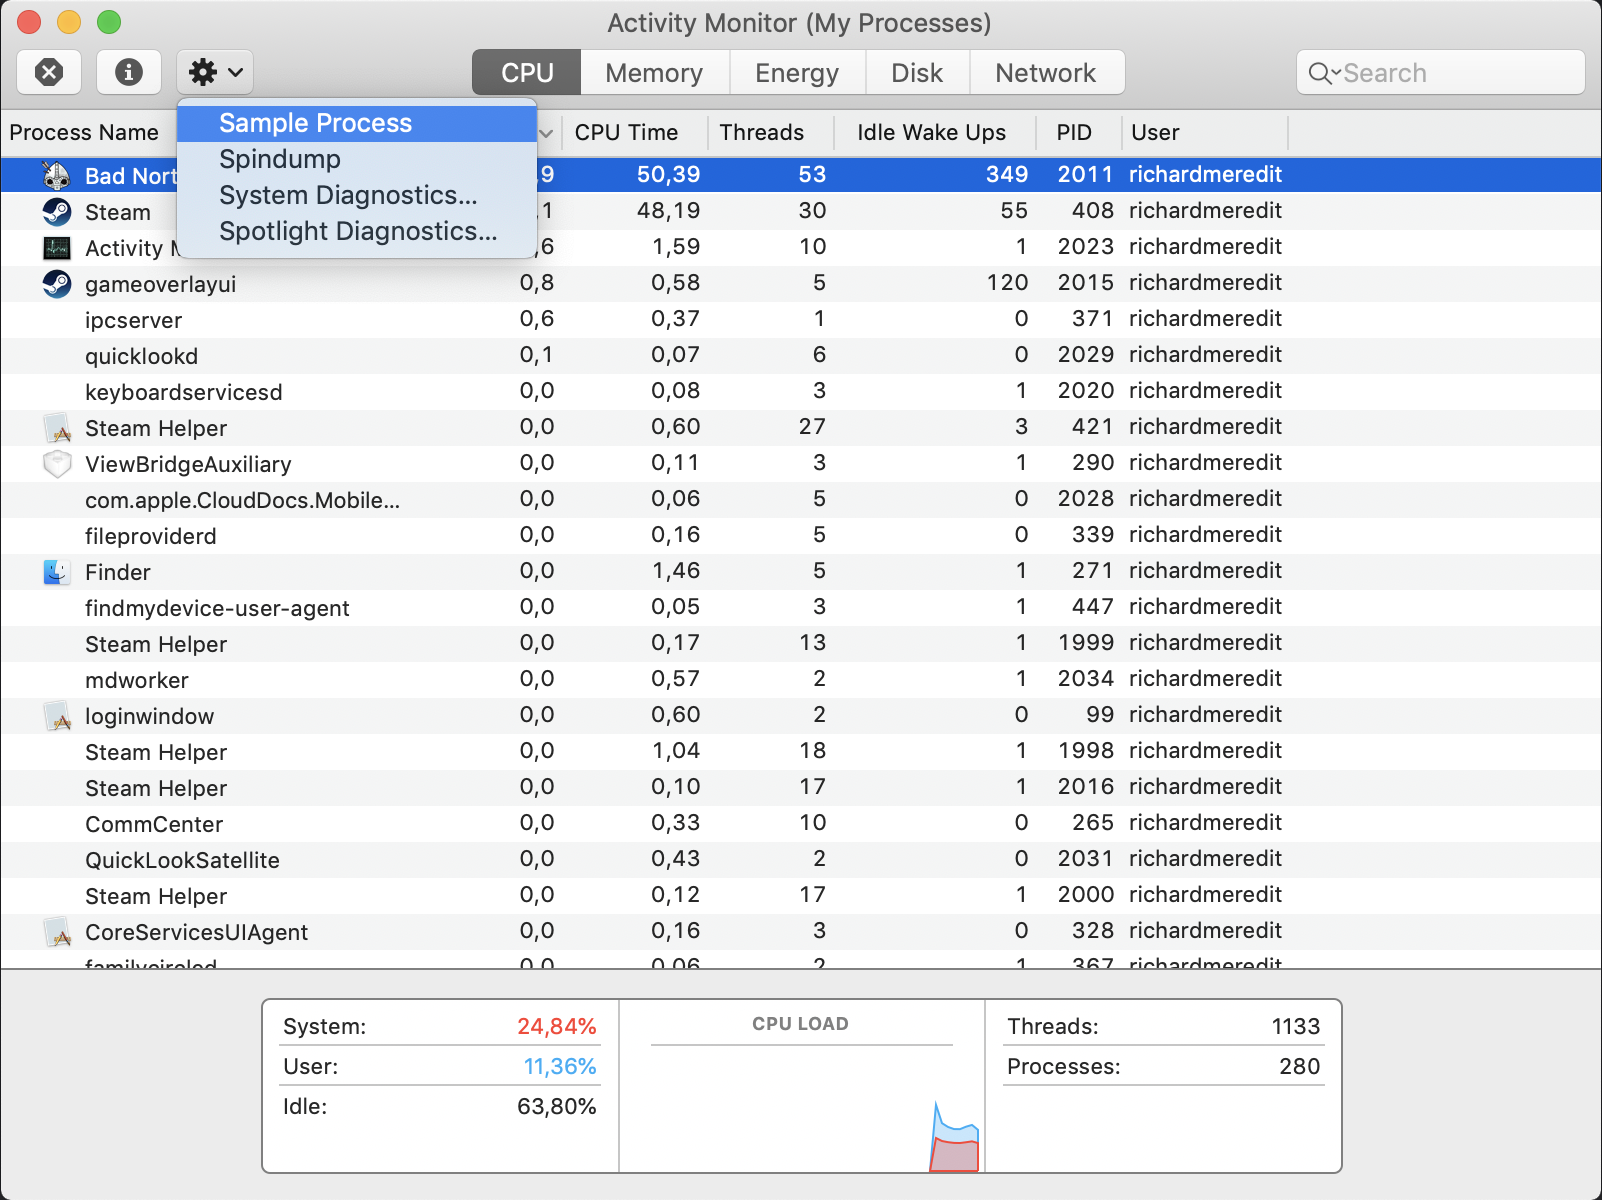Screen dimensions: 1602x1200
Task: Click the ViewBridgeAuxiliary shield icon
Action: coord(57,463)
